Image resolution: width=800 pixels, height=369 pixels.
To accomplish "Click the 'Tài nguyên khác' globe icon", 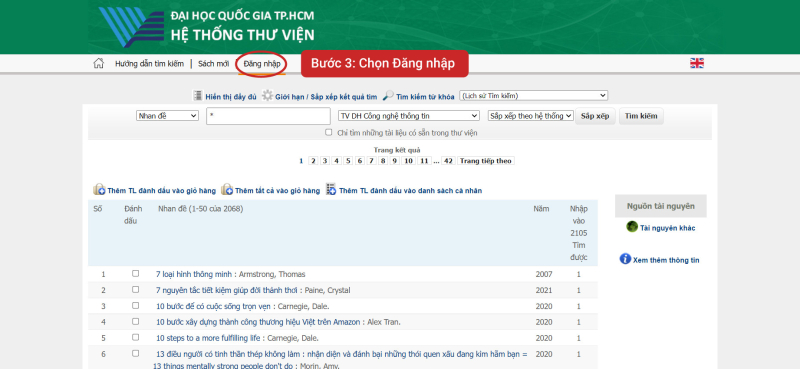I will click(632, 227).
